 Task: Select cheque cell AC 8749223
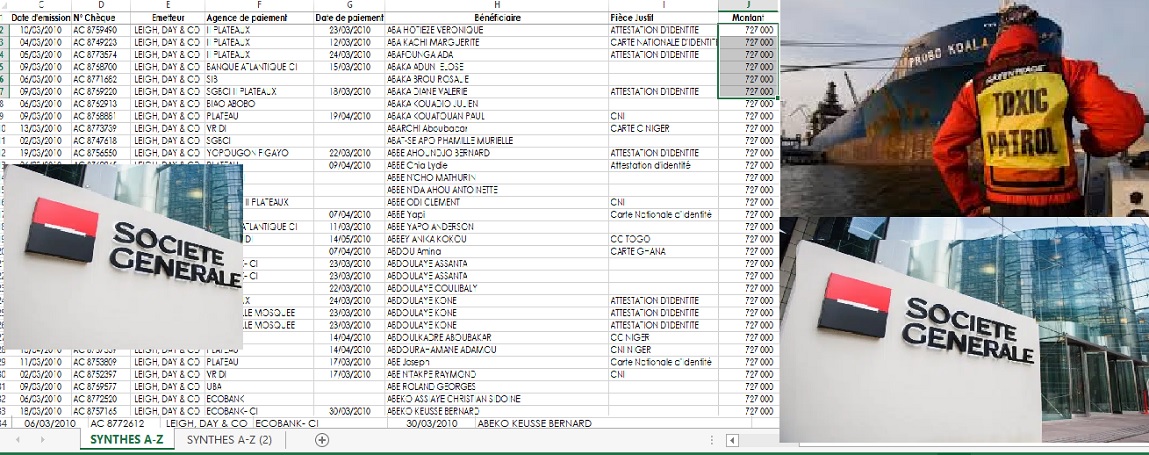(x=101, y=42)
